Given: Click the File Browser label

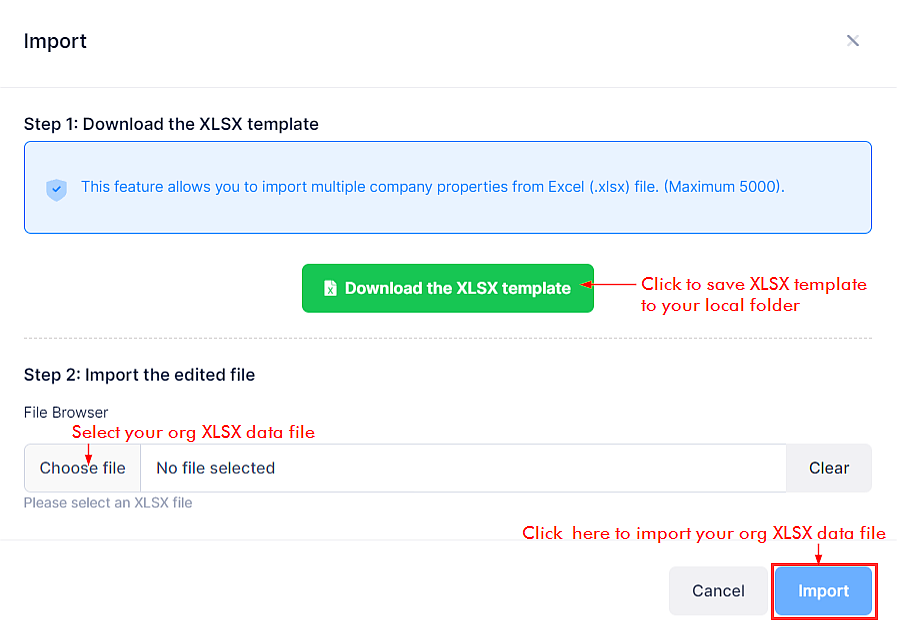Looking at the screenshot, I should tap(66, 412).
